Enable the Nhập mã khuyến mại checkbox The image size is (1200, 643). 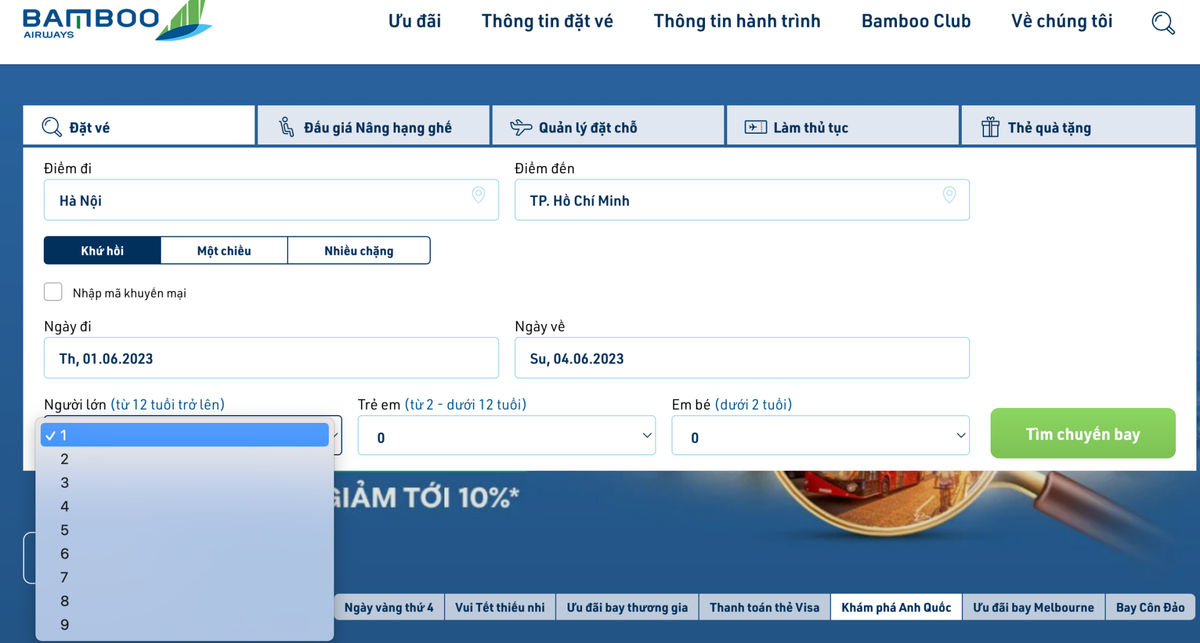pyautogui.click(x=53, y=292)
